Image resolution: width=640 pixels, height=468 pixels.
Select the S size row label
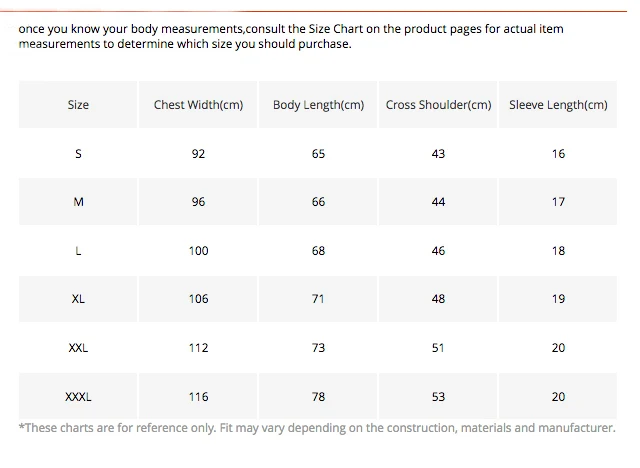click(78, 154)
